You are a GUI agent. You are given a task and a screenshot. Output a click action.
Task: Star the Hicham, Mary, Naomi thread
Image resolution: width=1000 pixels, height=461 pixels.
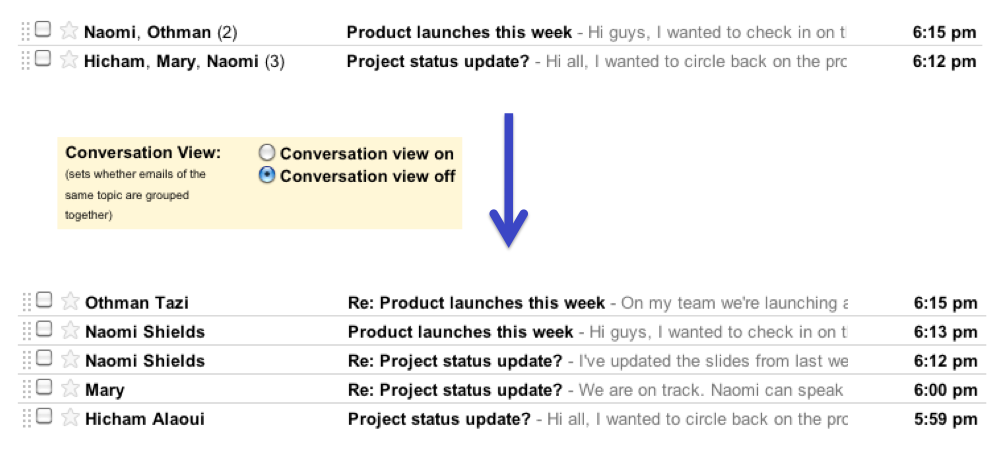click(69, 60)
